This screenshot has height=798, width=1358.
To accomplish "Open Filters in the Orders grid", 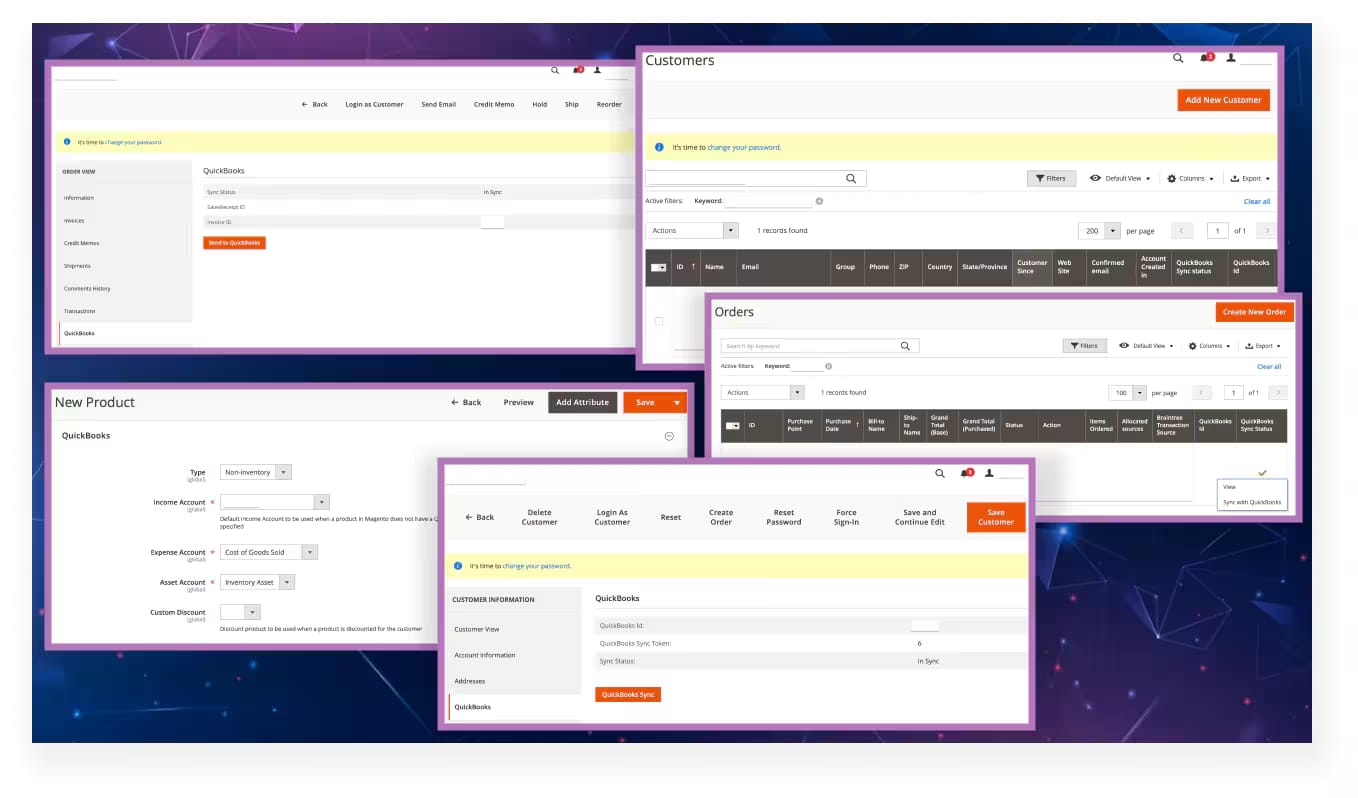I will [x=1084, y=346].
